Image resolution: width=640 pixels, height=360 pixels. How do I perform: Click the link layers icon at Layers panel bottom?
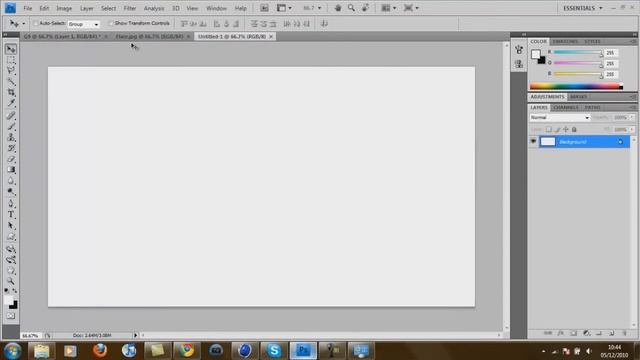pos(548,333)
